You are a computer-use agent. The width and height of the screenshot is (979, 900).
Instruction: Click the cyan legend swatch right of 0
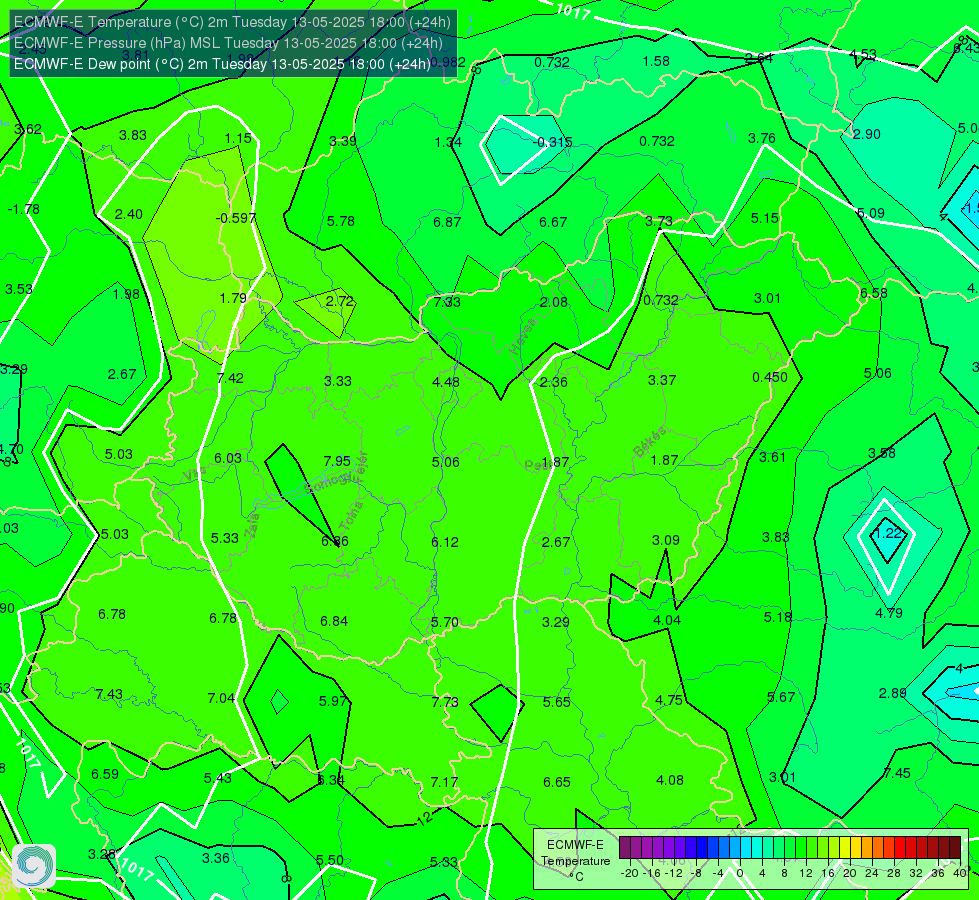745,848
